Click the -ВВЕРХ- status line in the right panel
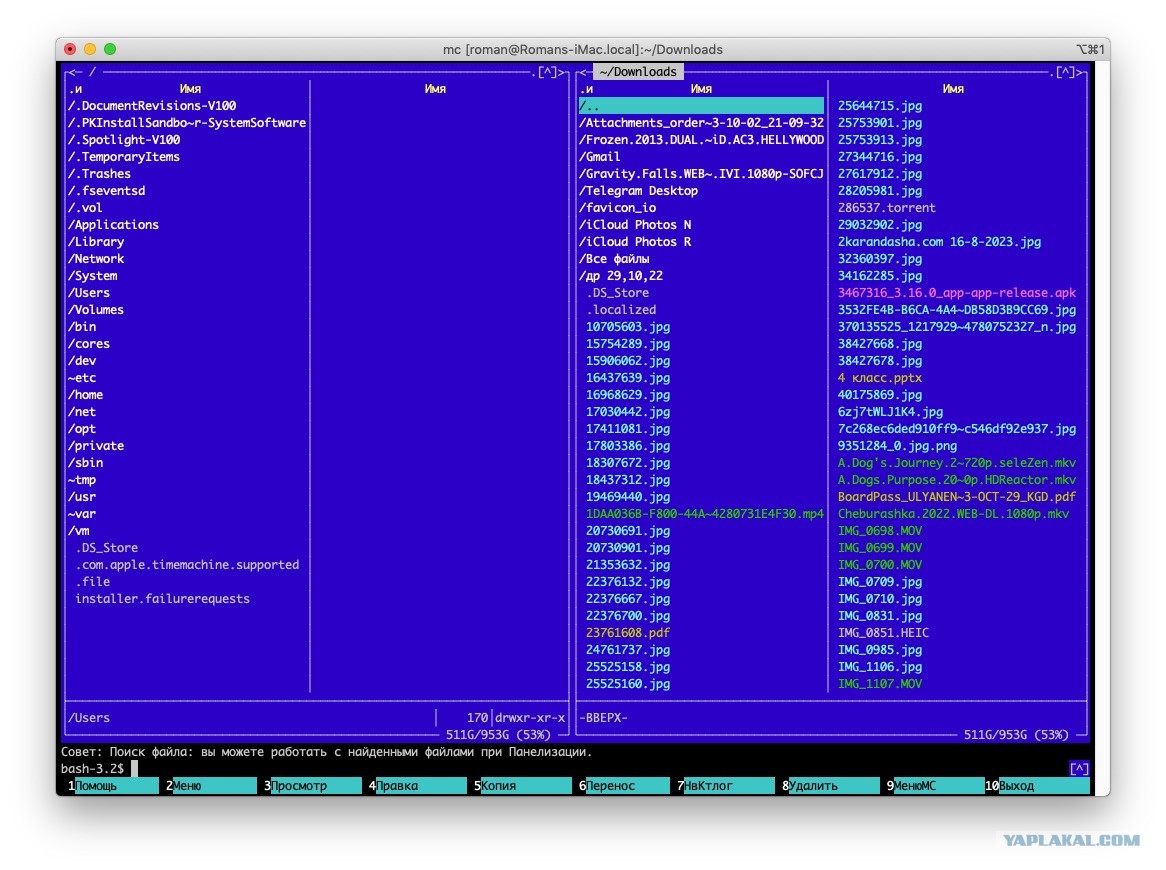The image size is (1166, 870). (x=603, y=718)
